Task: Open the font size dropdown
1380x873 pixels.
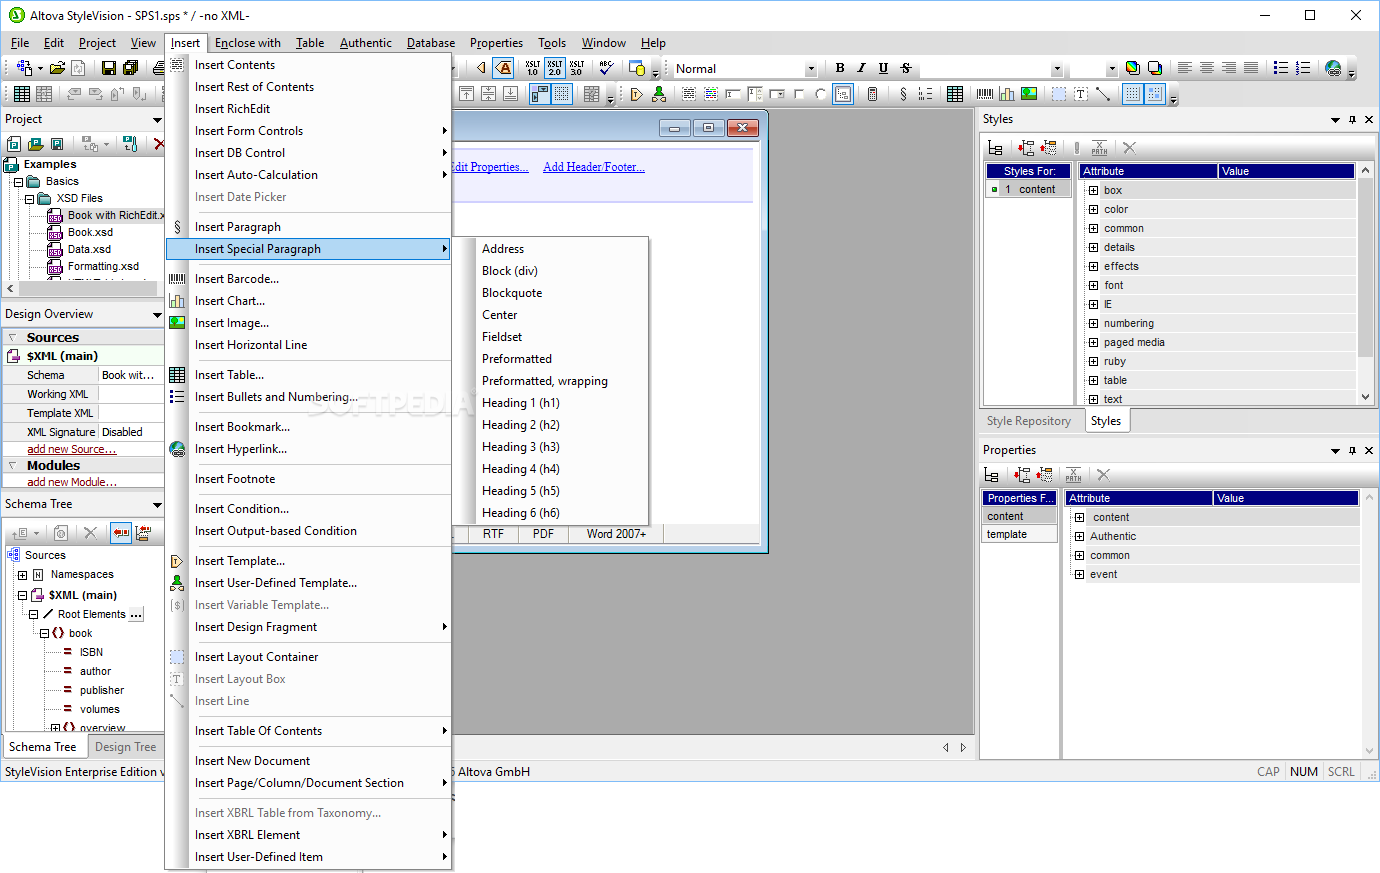Action: tap(1111, 69)
